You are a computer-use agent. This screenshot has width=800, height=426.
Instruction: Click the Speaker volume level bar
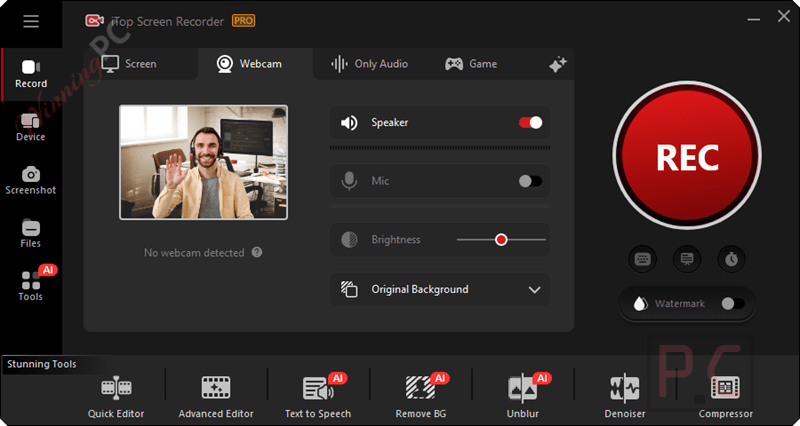coord(440,148)
